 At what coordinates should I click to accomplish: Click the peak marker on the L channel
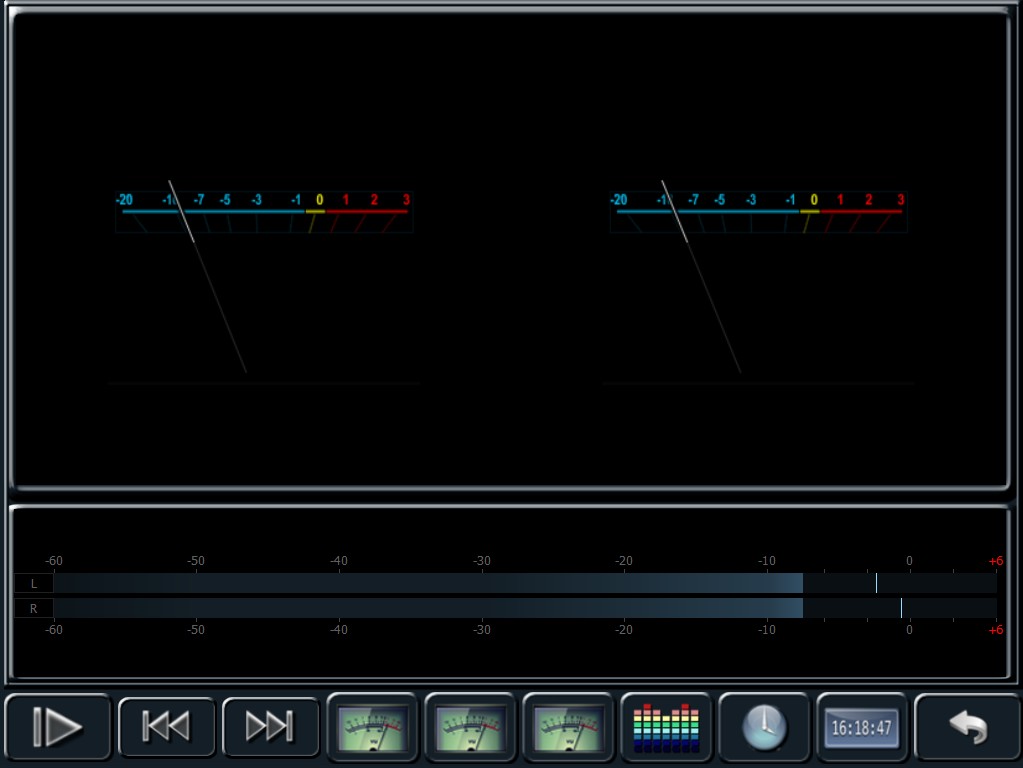[x=876, y=583]
